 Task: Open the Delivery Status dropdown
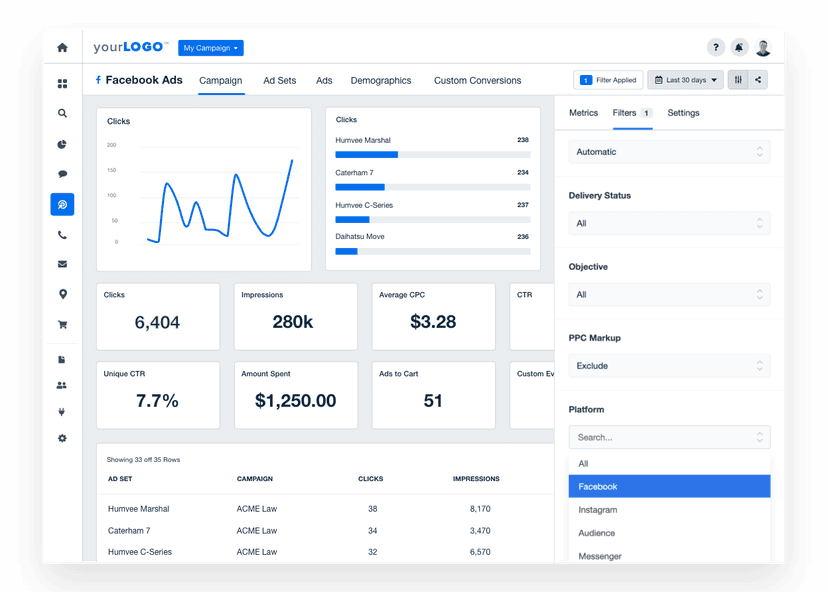point(669,223)
